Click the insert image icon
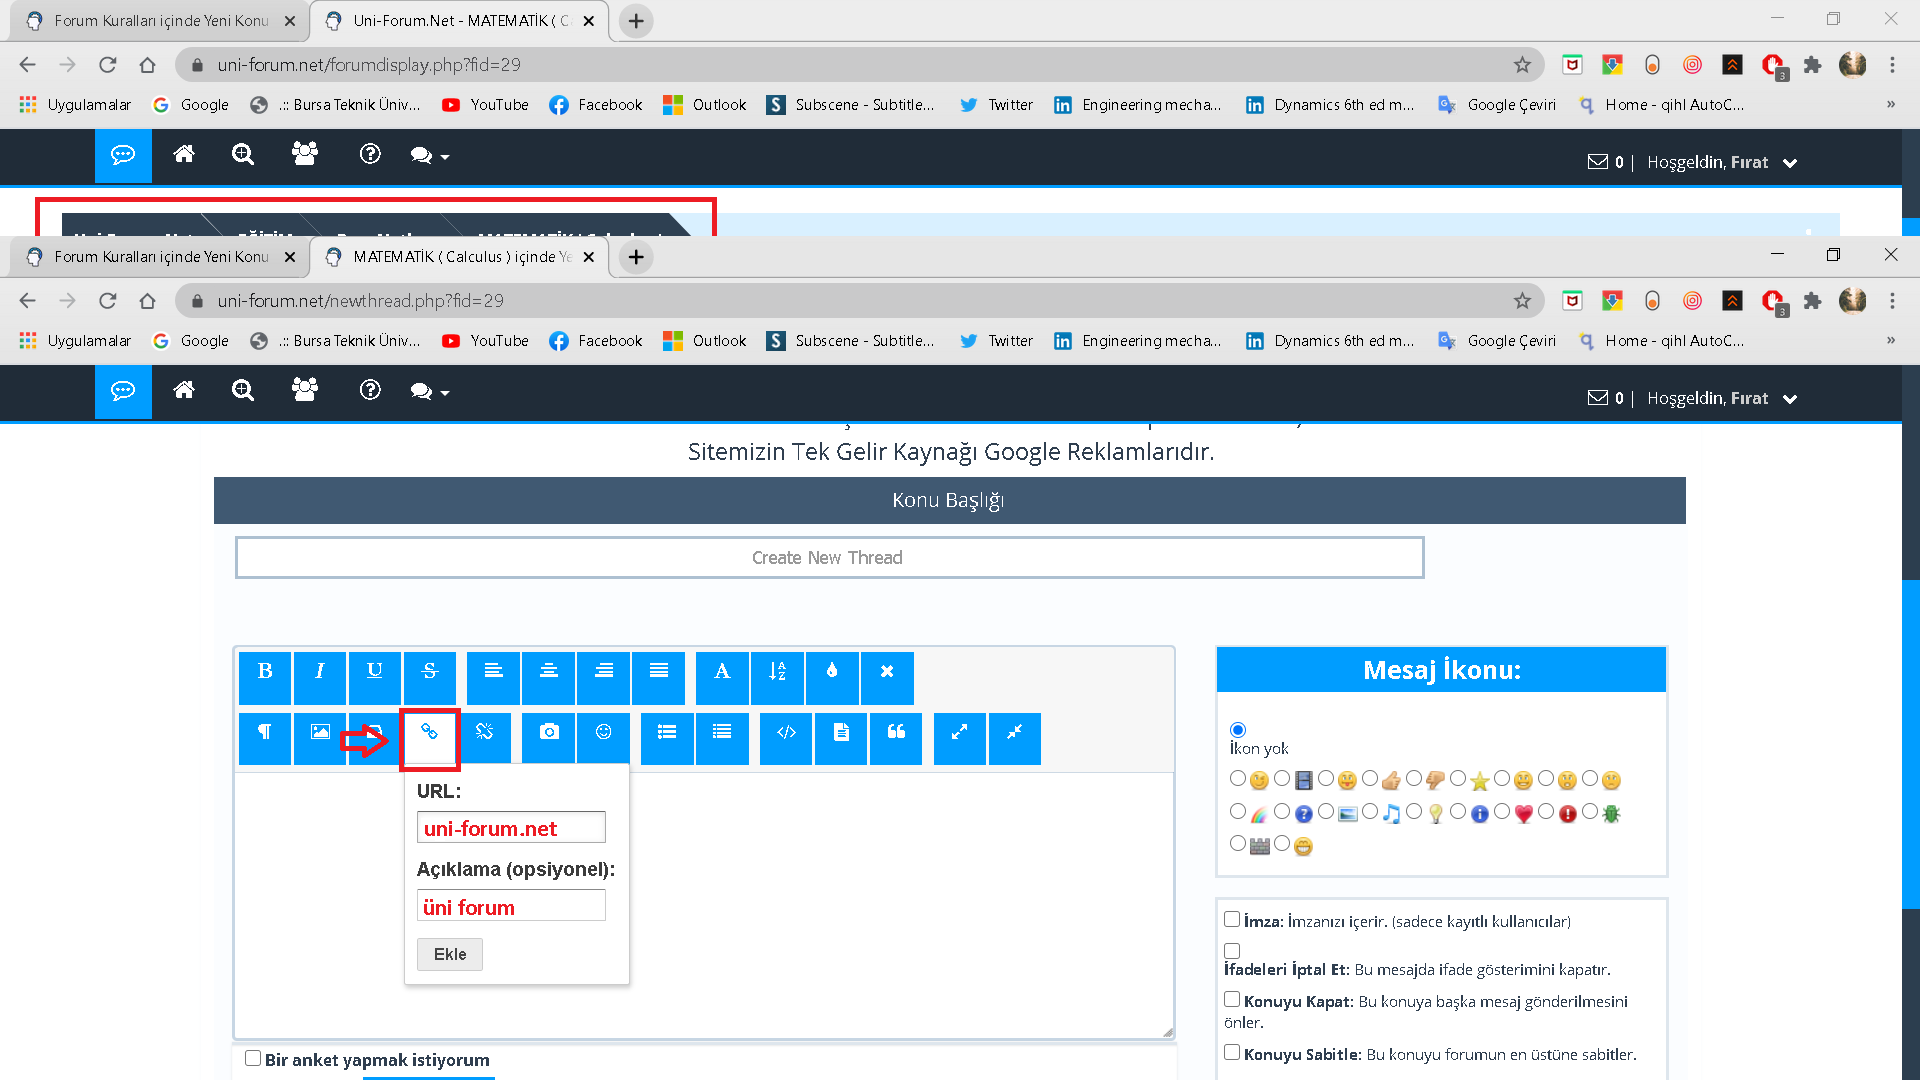Image resolution: width=1920 pixels, height=1080 pixels. [x=320, y=738]
